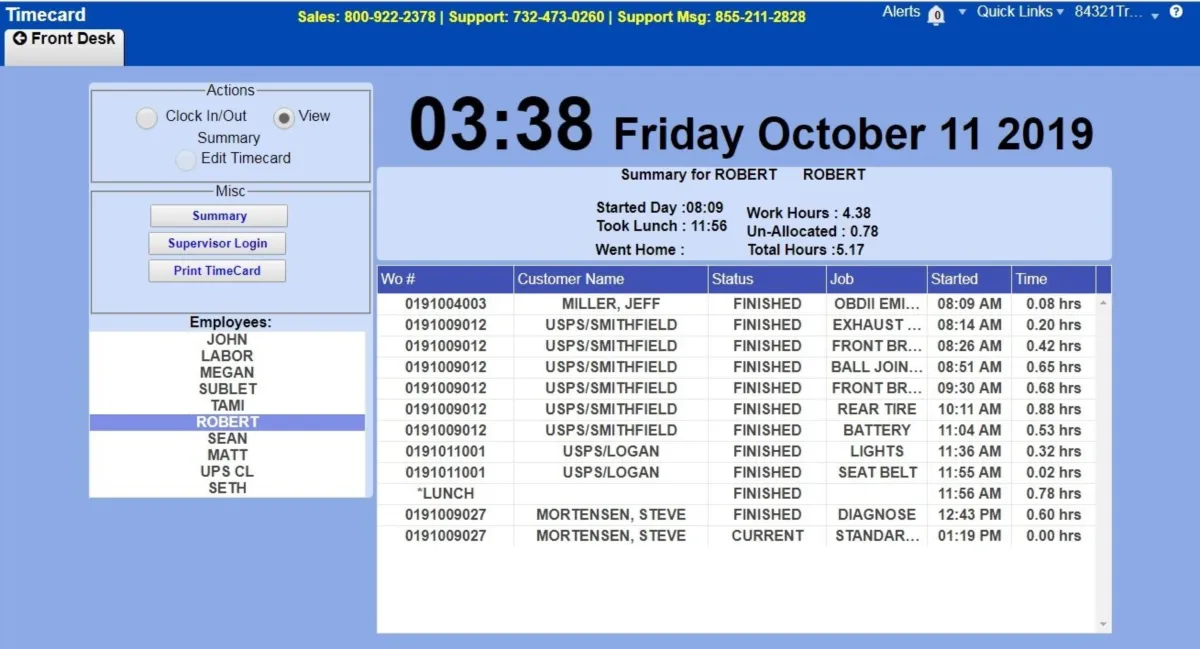Select employee JOHN in list
The image size is (1200, 649).
tap(227, 340)
